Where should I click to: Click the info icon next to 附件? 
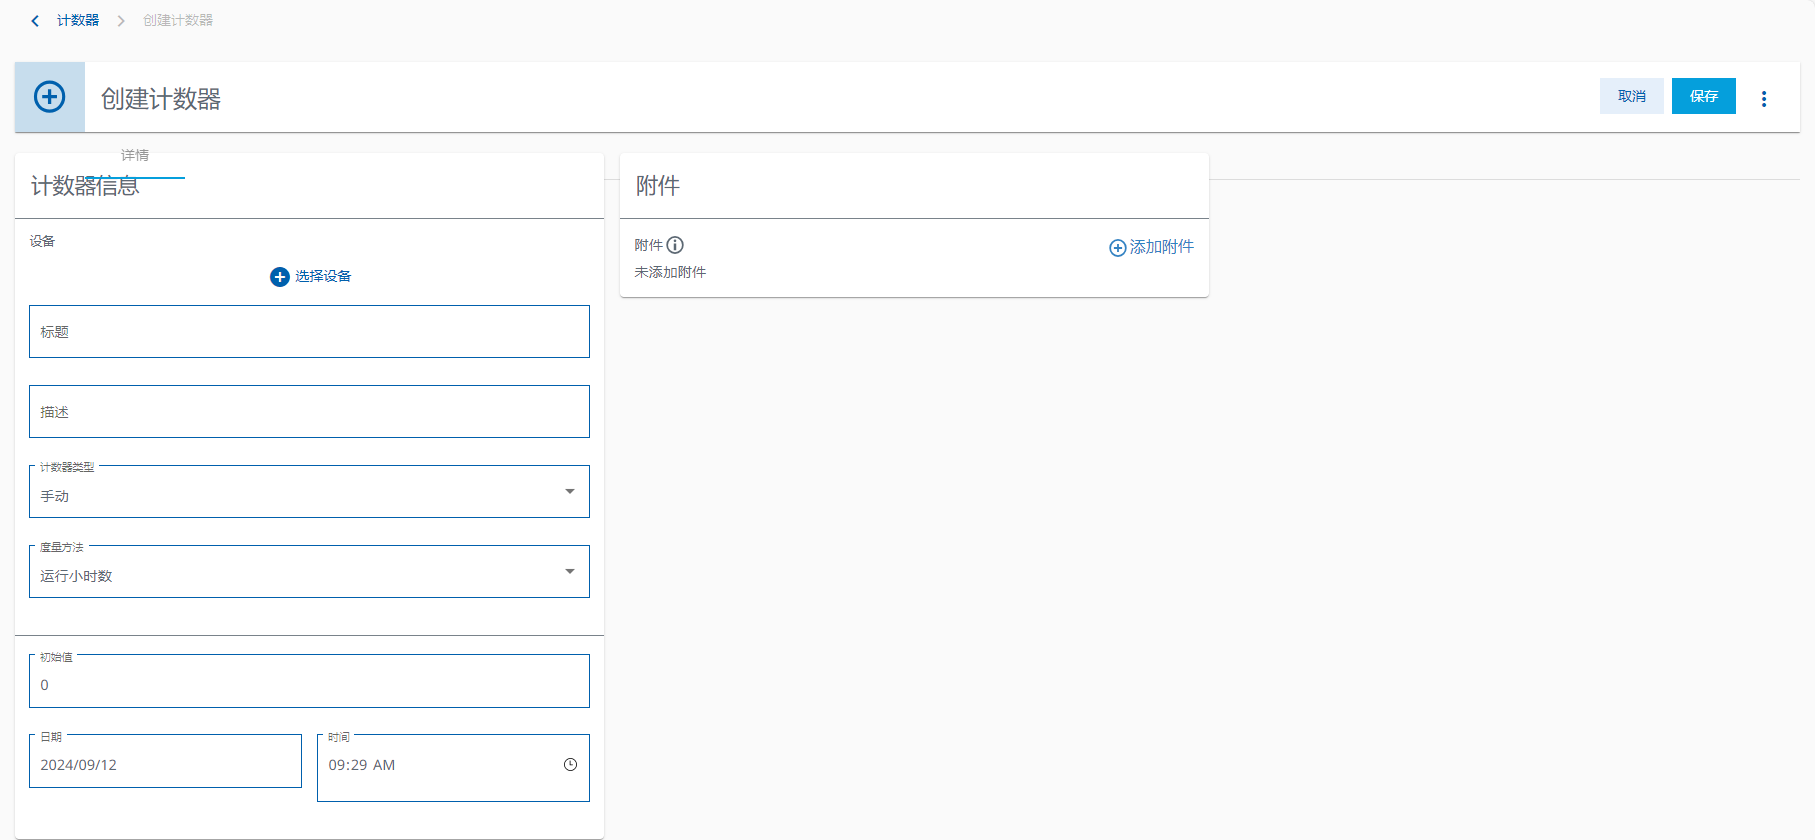tap(675, 245)
